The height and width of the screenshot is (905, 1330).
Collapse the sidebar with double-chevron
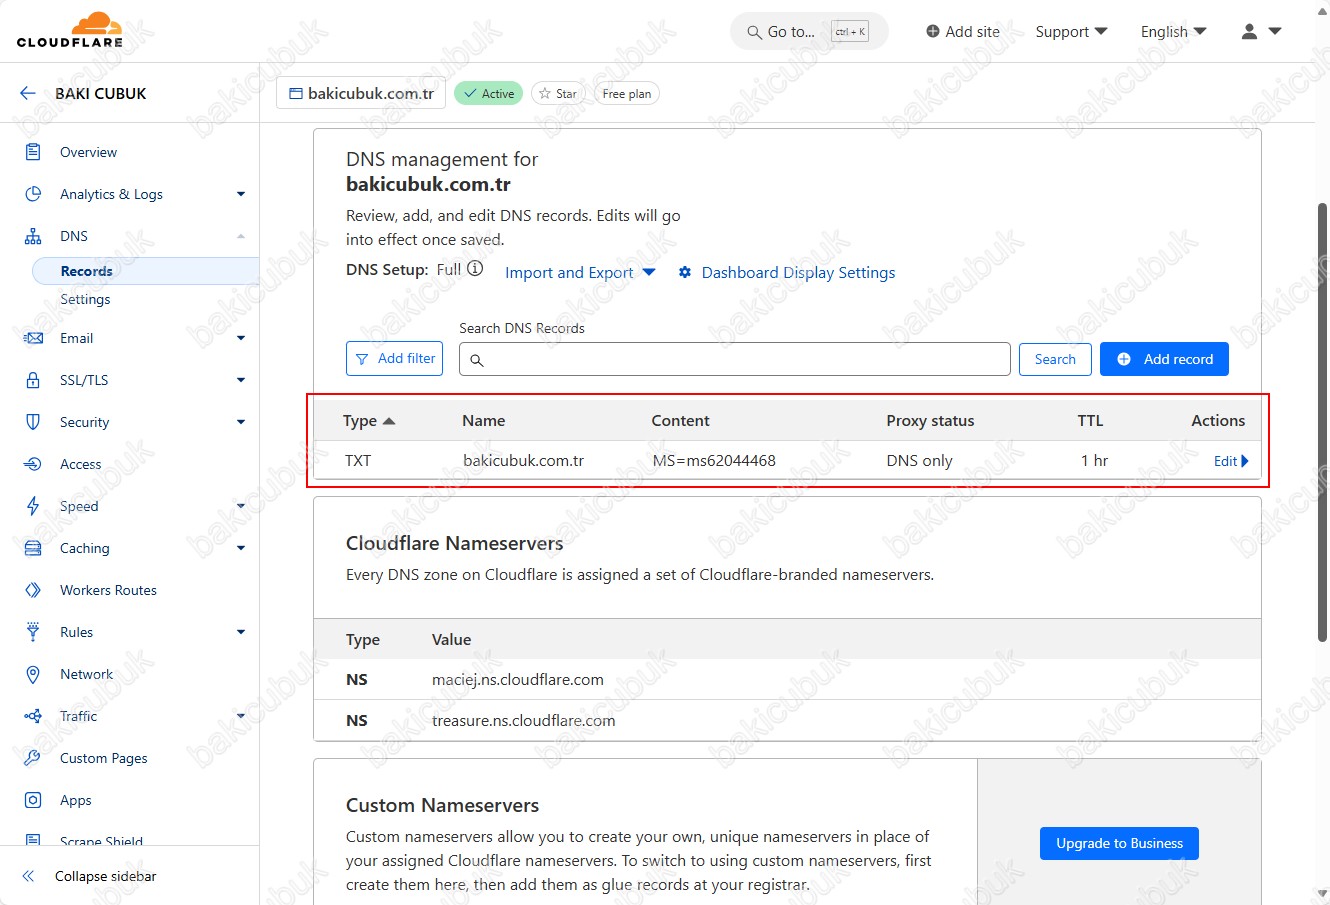coord(28,876)
